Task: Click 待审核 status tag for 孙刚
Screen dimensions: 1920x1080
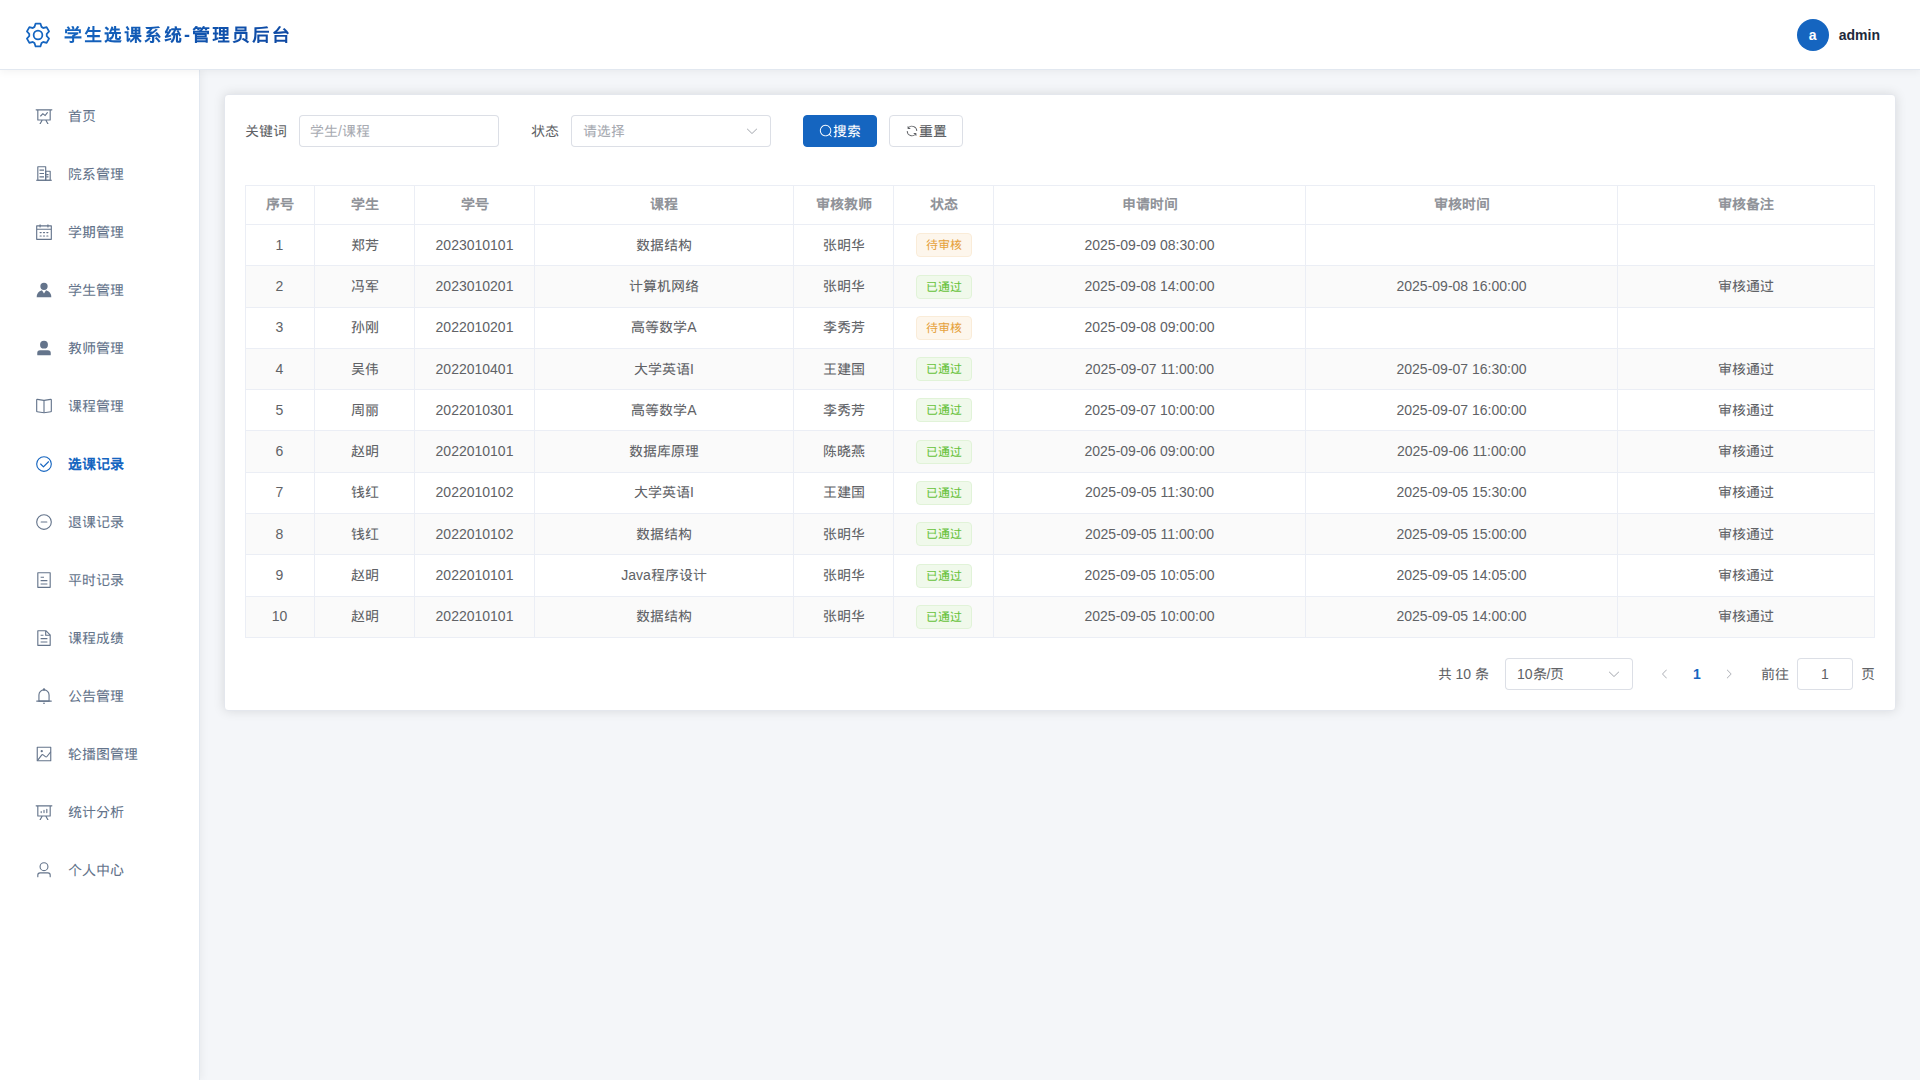Action: tap(944, 328)
